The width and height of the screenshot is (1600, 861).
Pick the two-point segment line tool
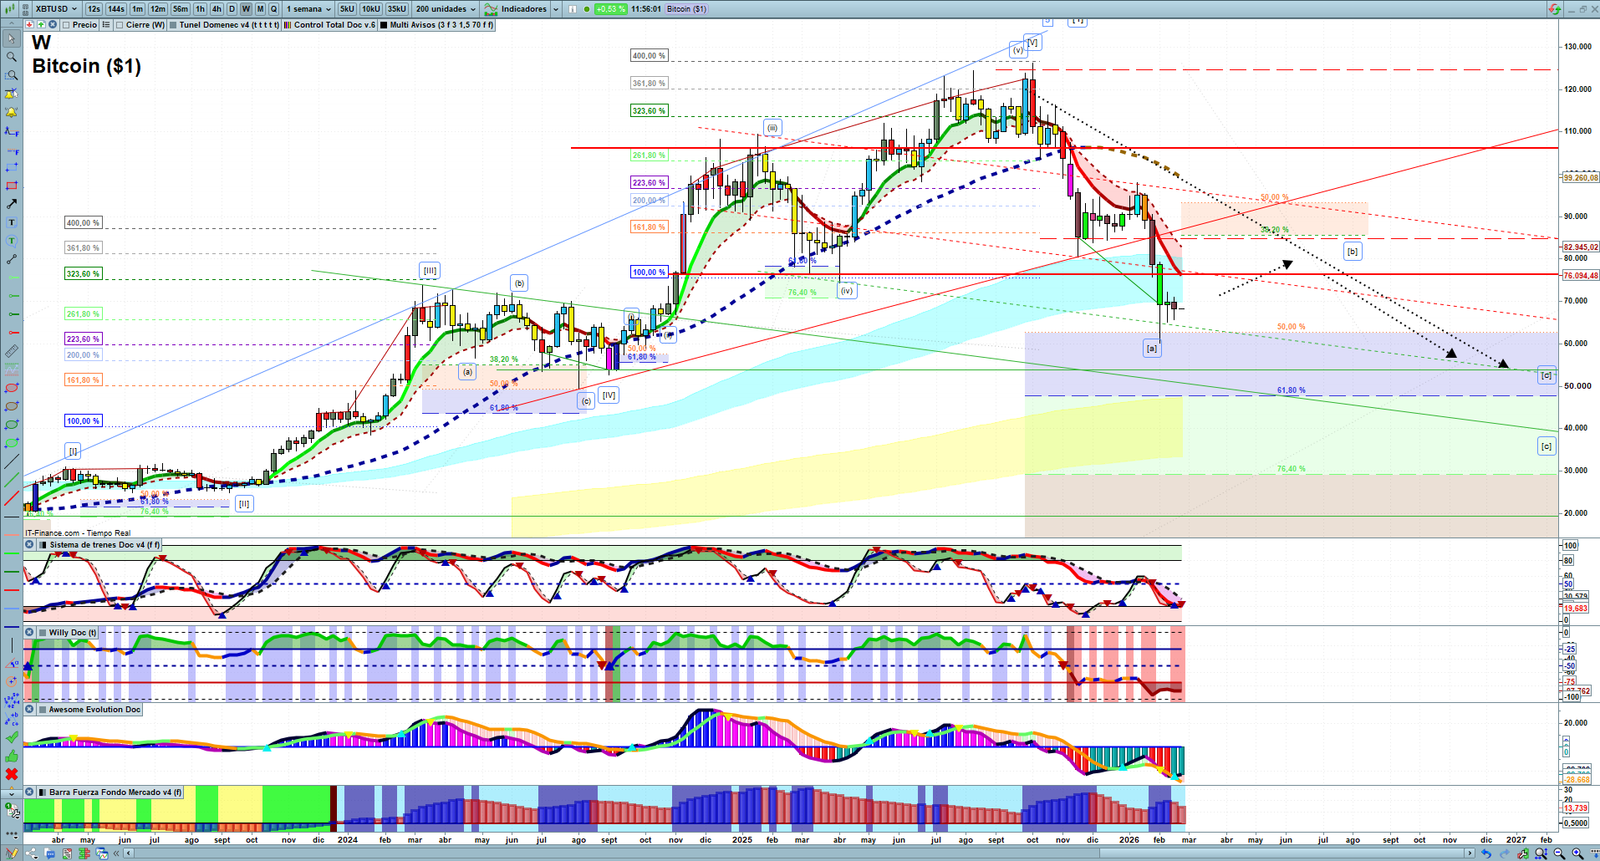[x=12, y=259]
